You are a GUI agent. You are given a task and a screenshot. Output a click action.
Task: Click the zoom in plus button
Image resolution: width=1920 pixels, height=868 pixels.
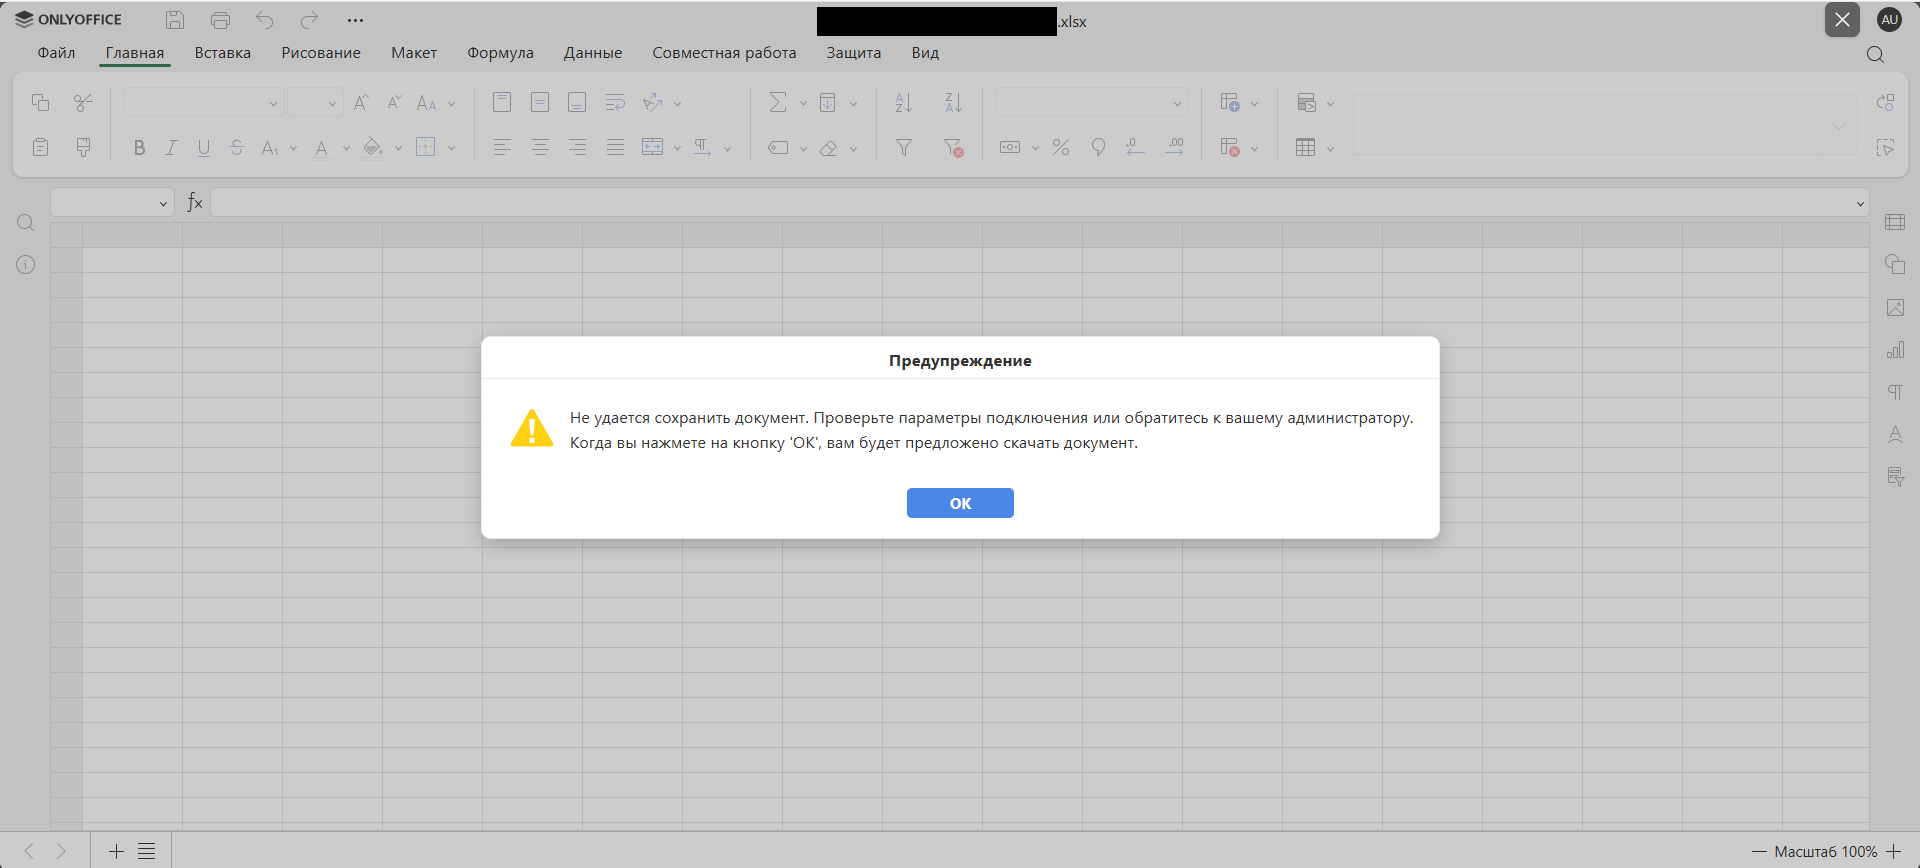click(x=1894, y=851)
